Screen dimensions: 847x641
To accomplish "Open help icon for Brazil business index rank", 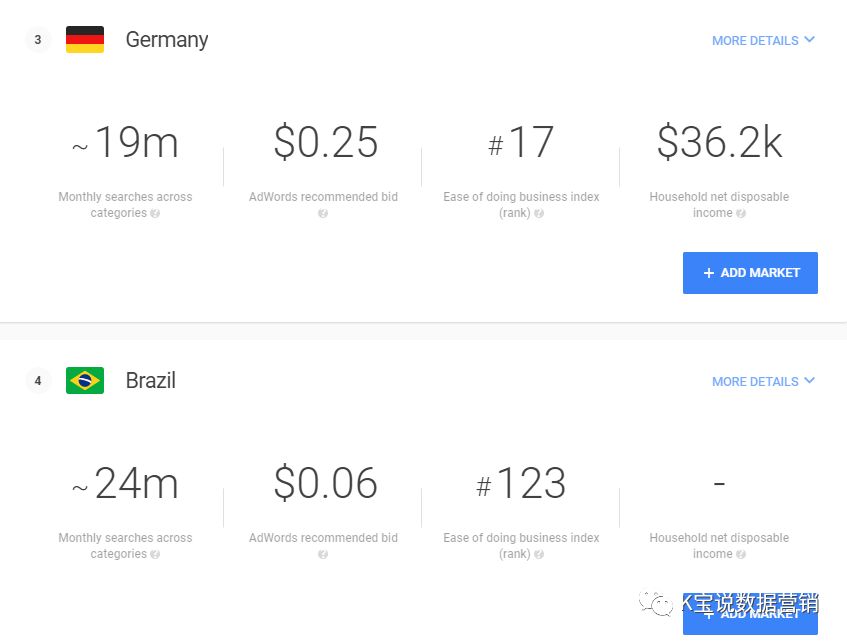I will click(539, 554).
